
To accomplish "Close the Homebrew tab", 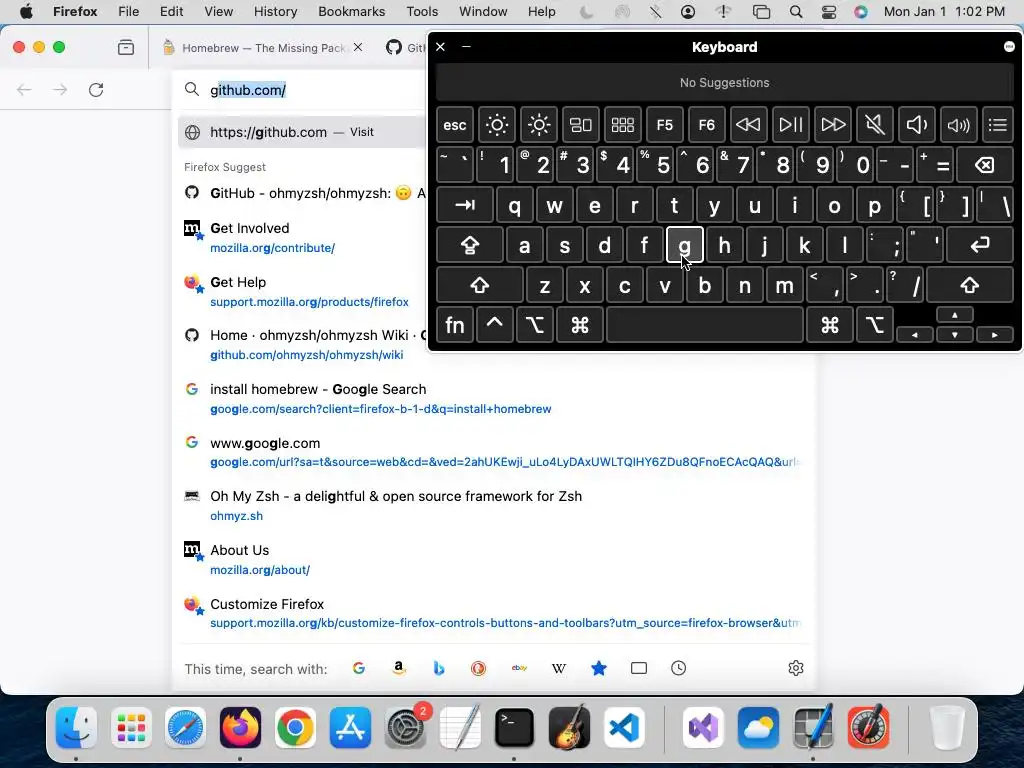I will coord(358,47).
